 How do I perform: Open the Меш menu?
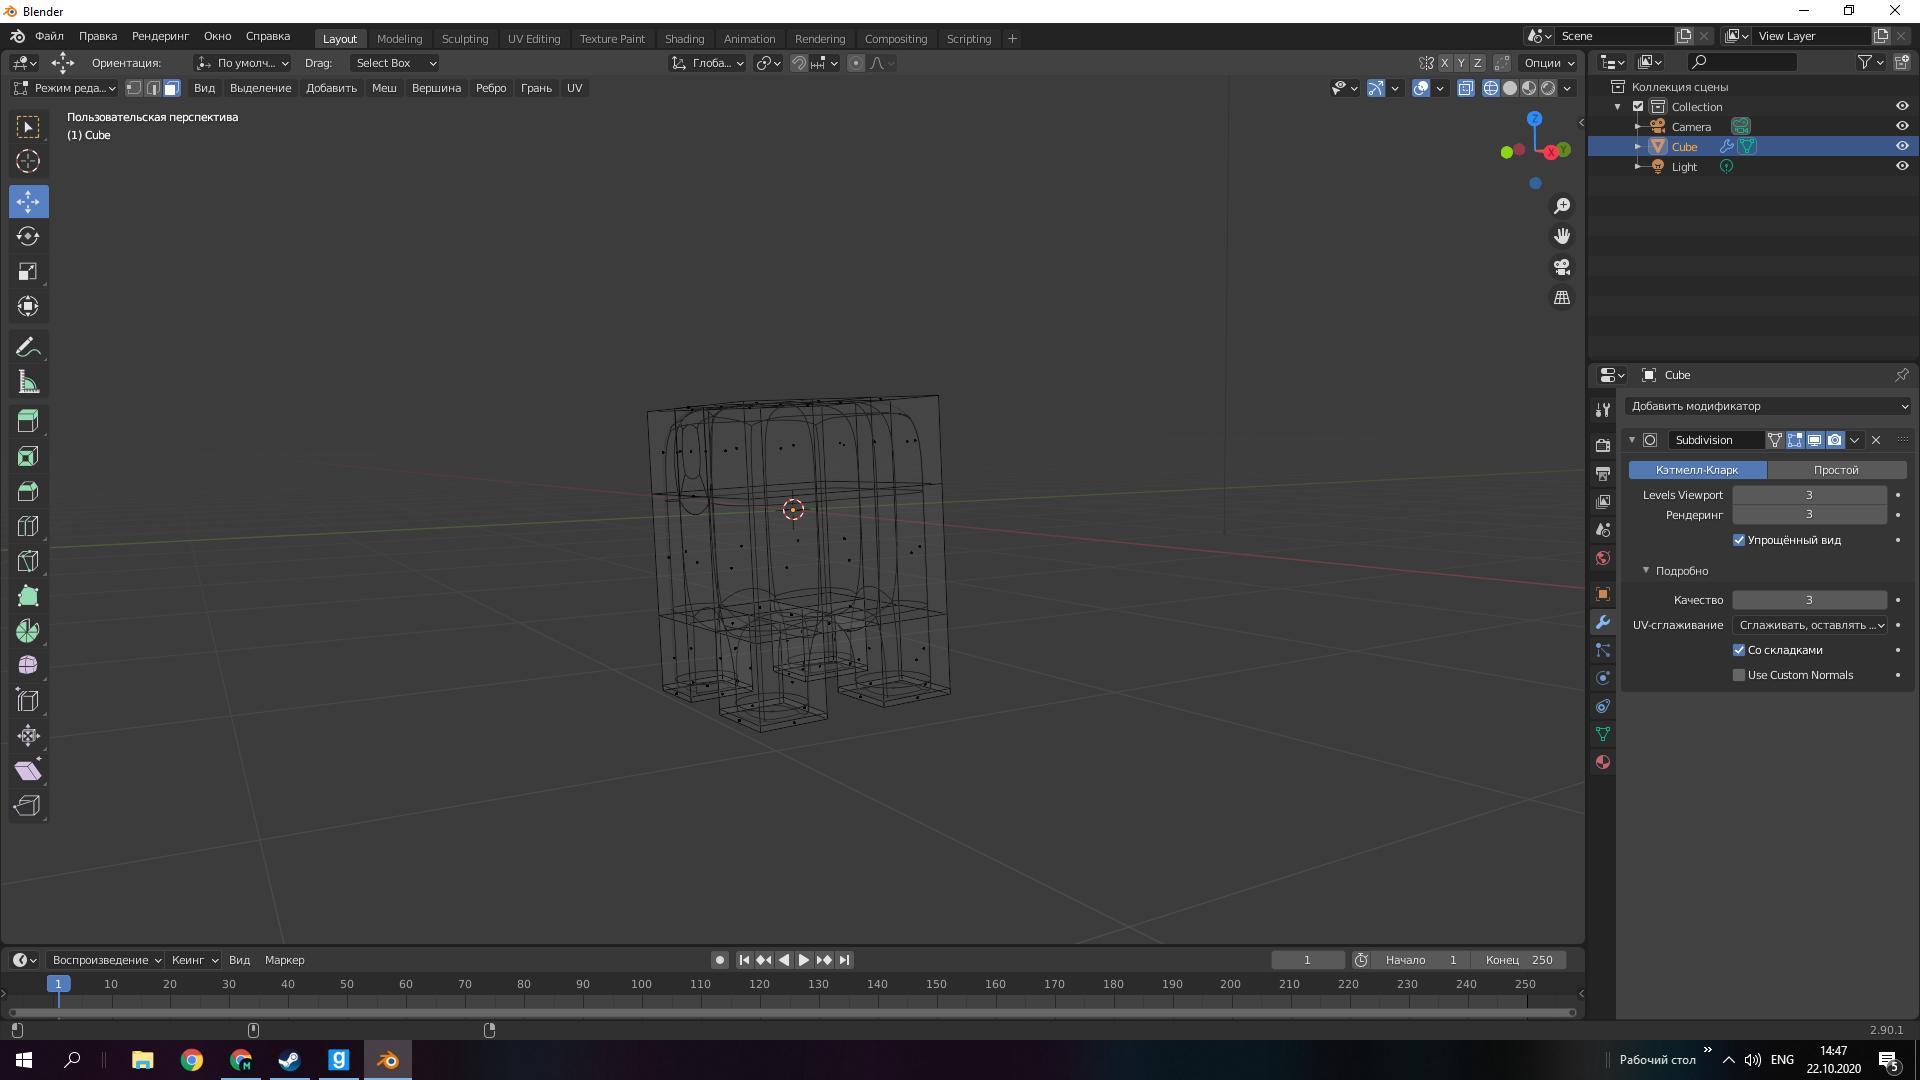click(x=384, y=88)
